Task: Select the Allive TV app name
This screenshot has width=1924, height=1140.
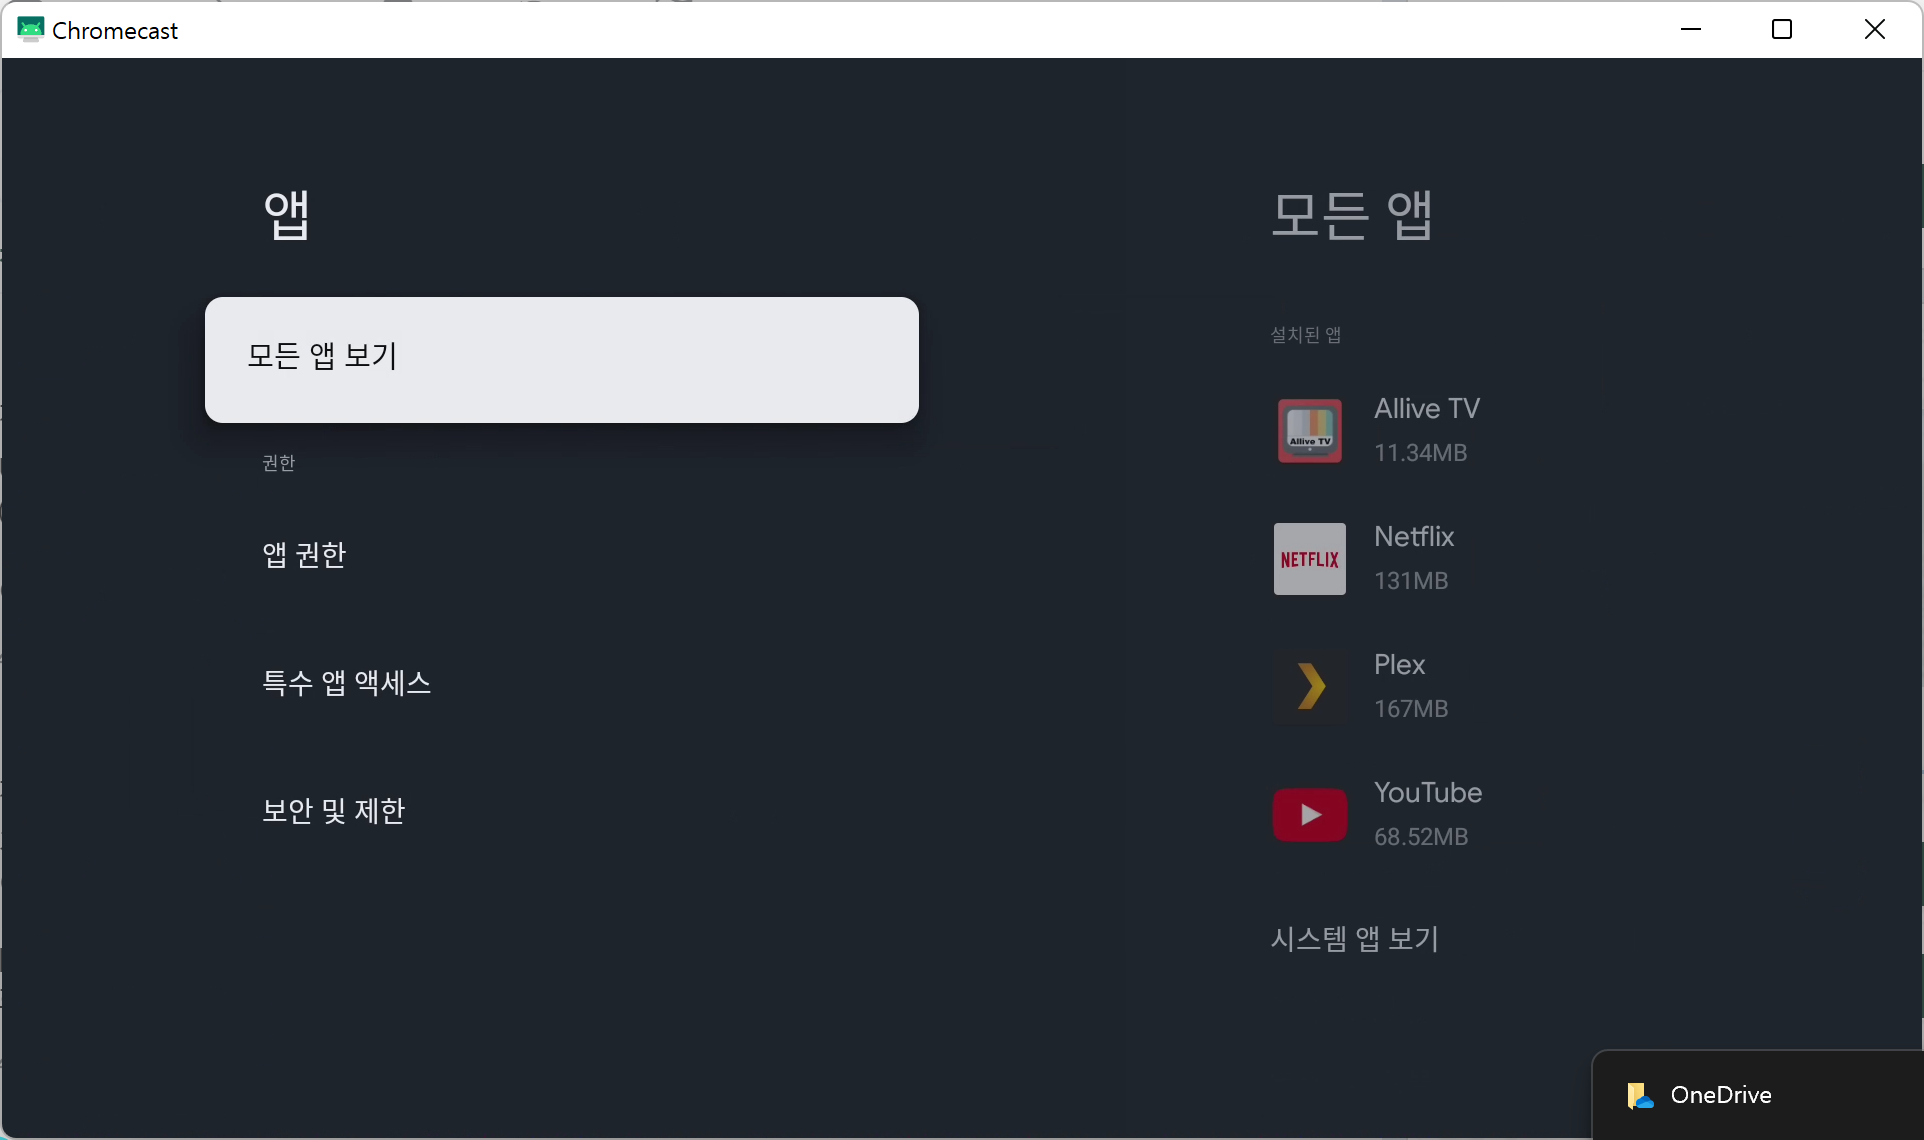Action: click(1426, 409)
